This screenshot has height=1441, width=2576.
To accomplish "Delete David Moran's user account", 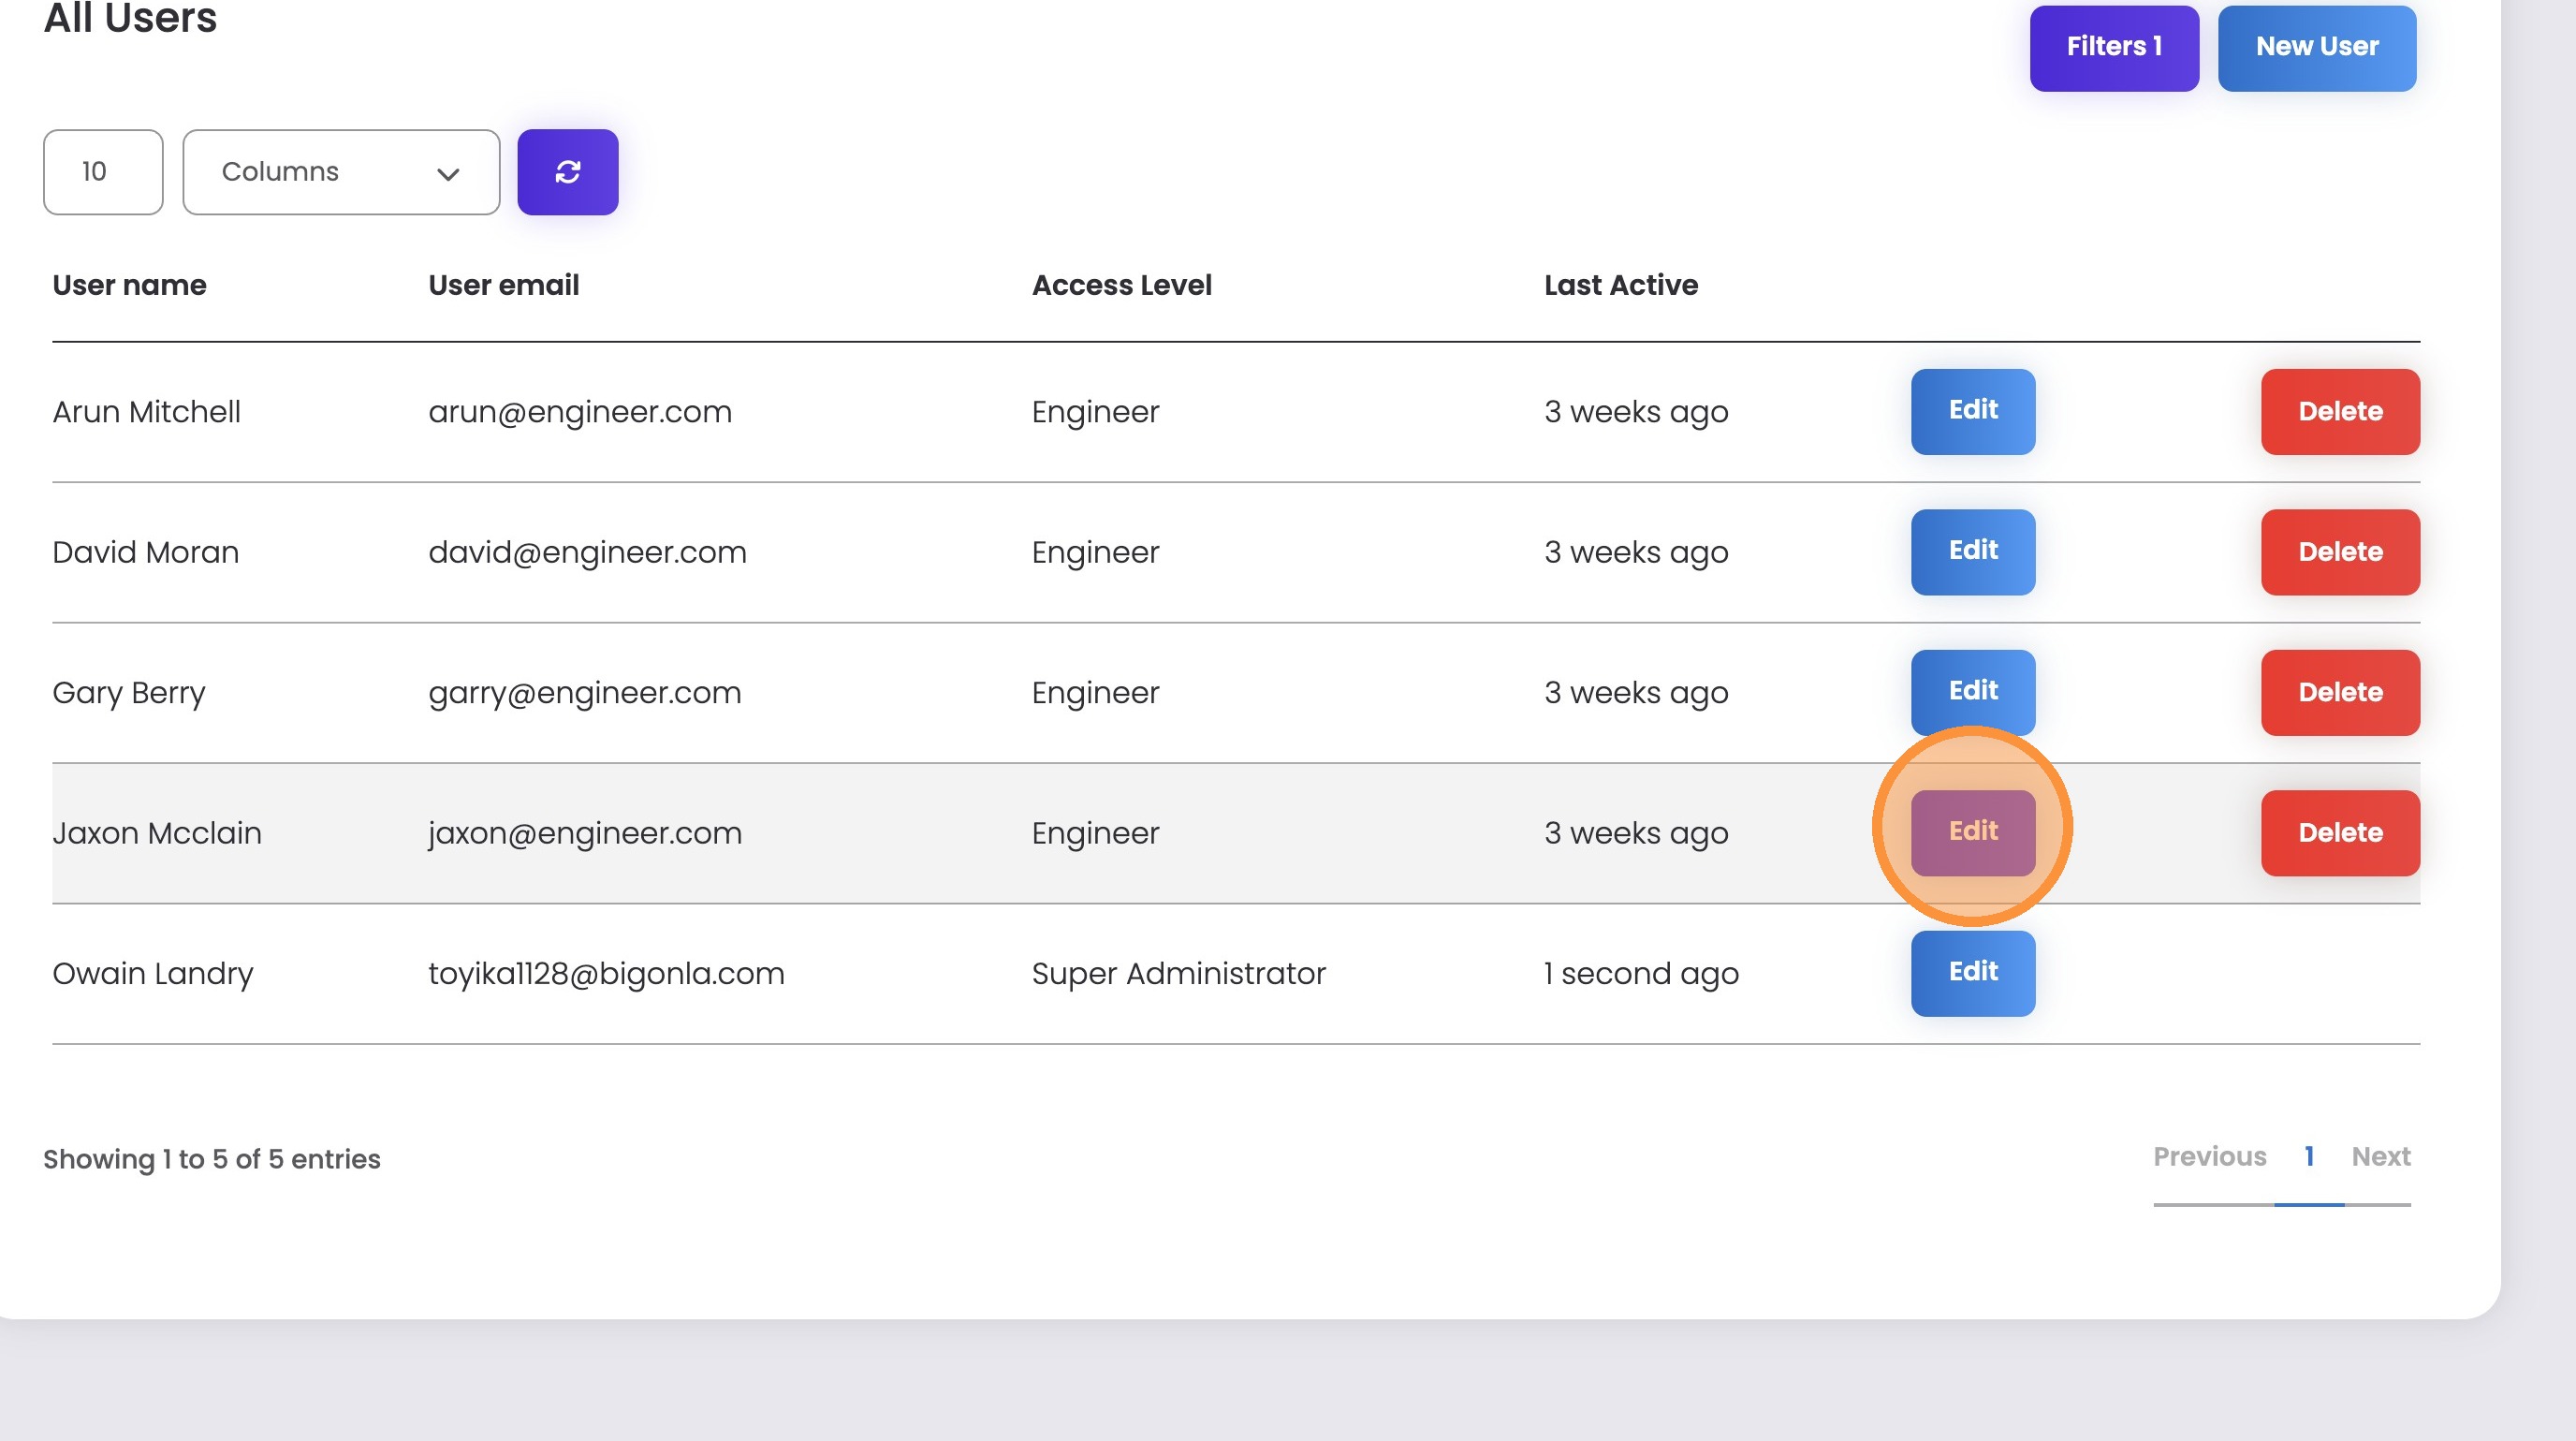I will click(2339, 552).
